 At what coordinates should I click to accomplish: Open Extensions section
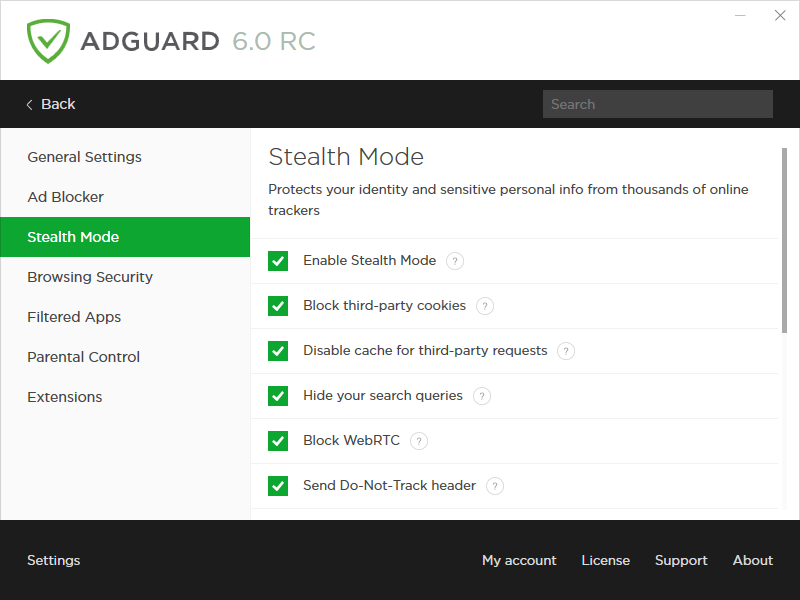[x=125, y=397]
